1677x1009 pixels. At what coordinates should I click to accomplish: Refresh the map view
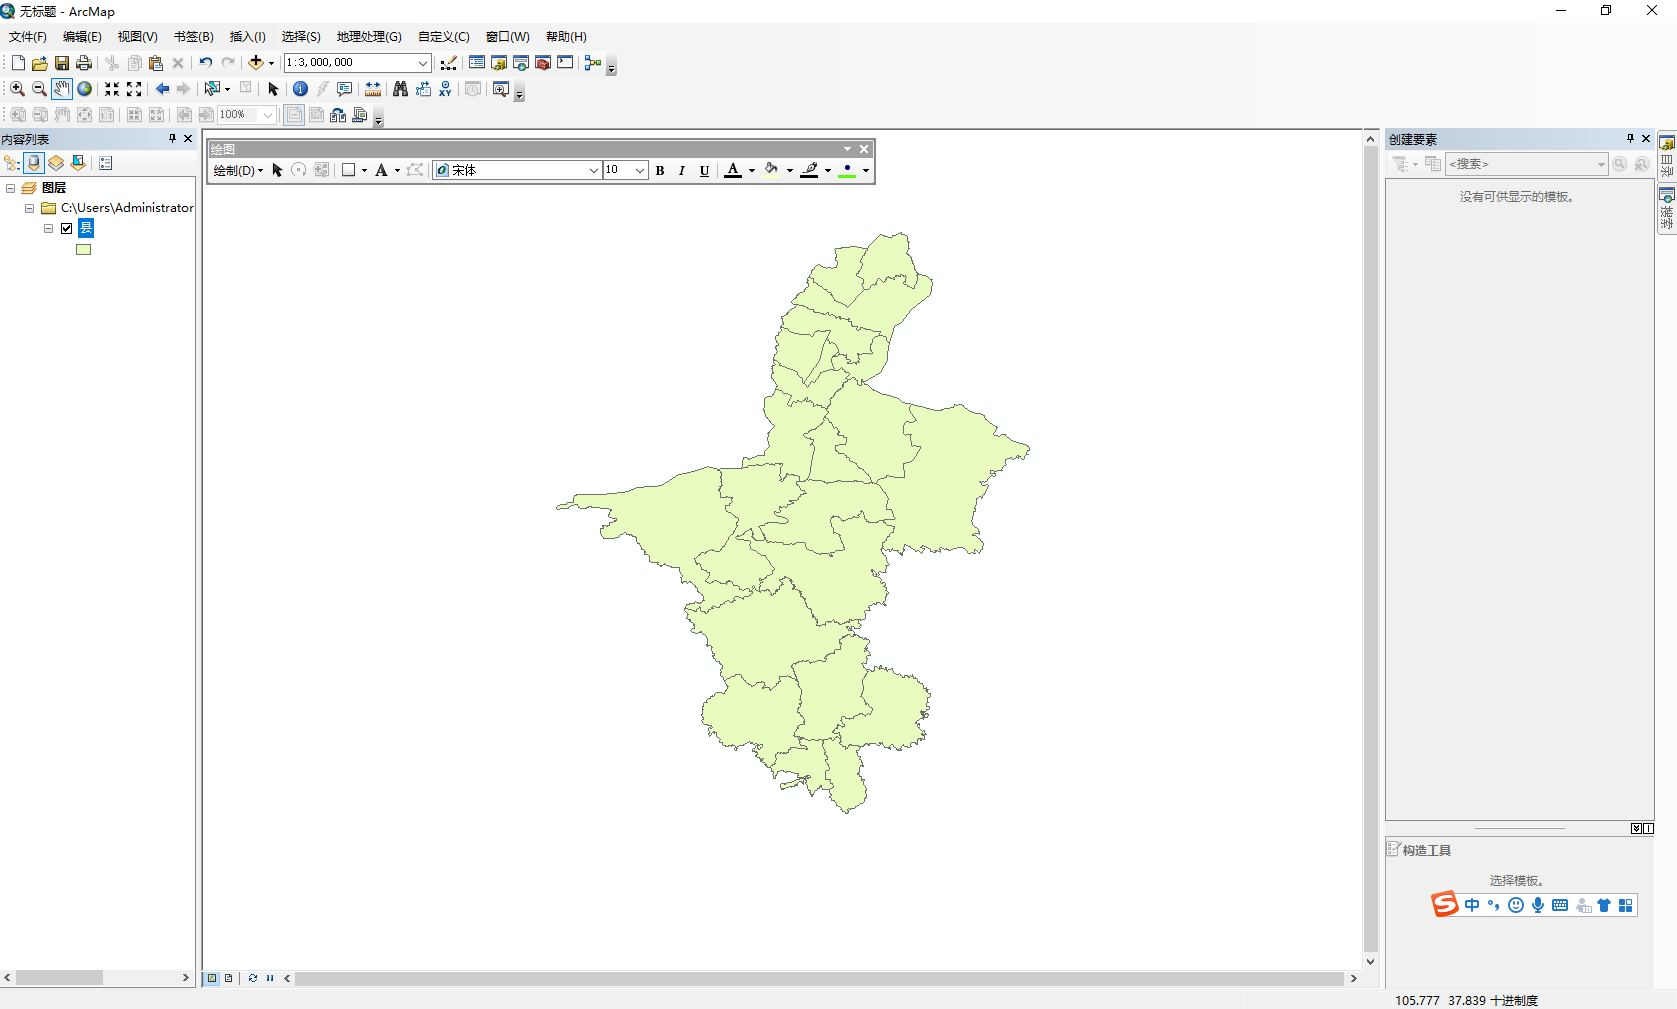click(x=253, y=978)
